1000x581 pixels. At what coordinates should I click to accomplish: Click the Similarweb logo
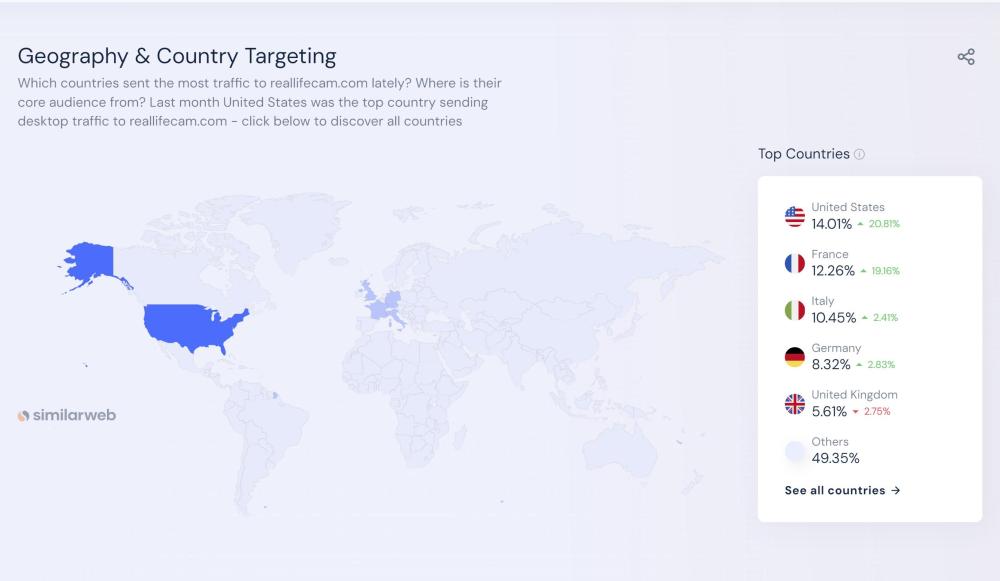[x=66, y=415]
